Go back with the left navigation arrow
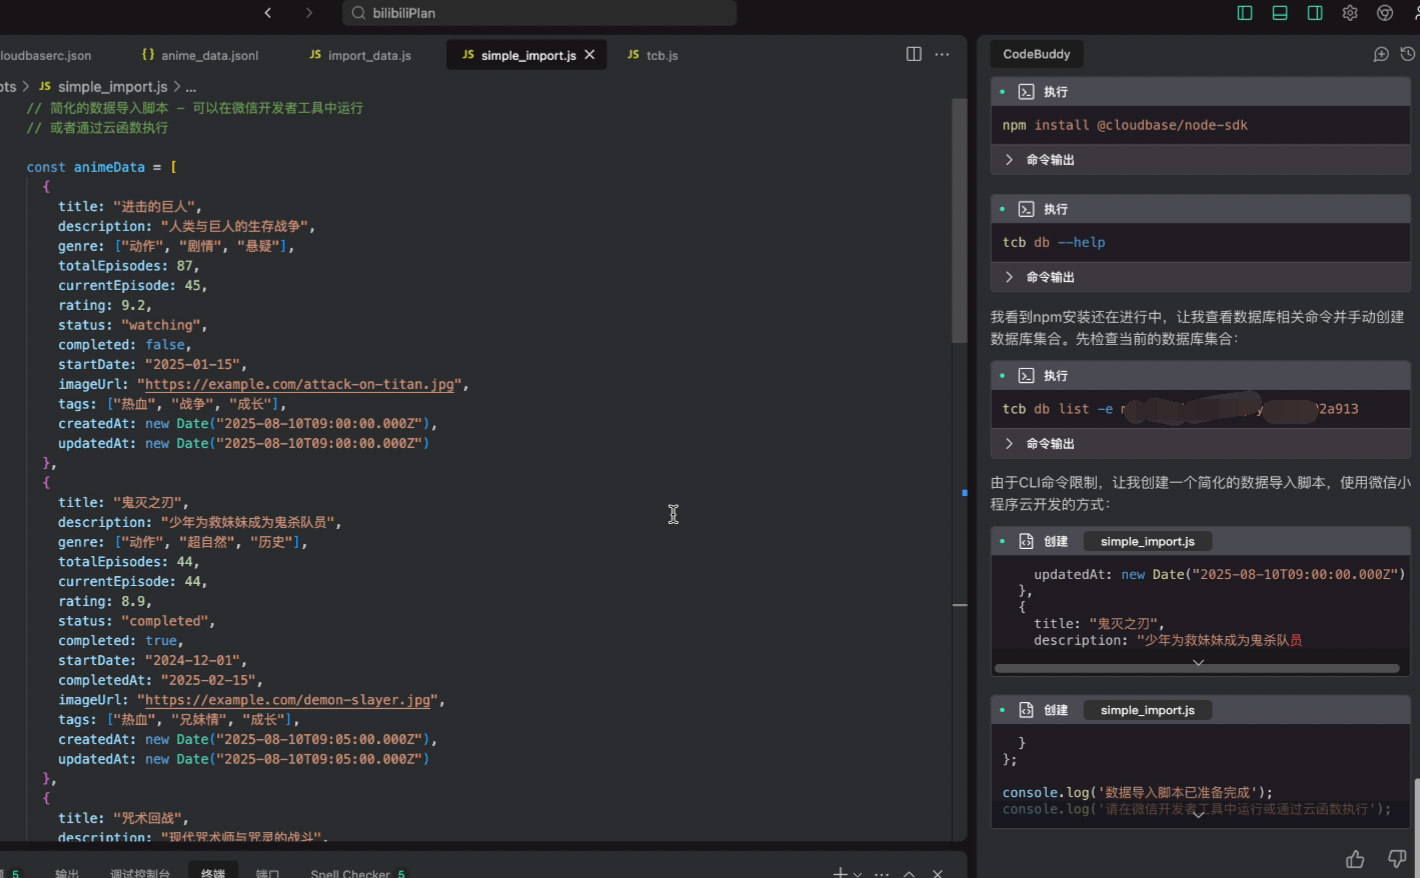 tap(268, 13)
